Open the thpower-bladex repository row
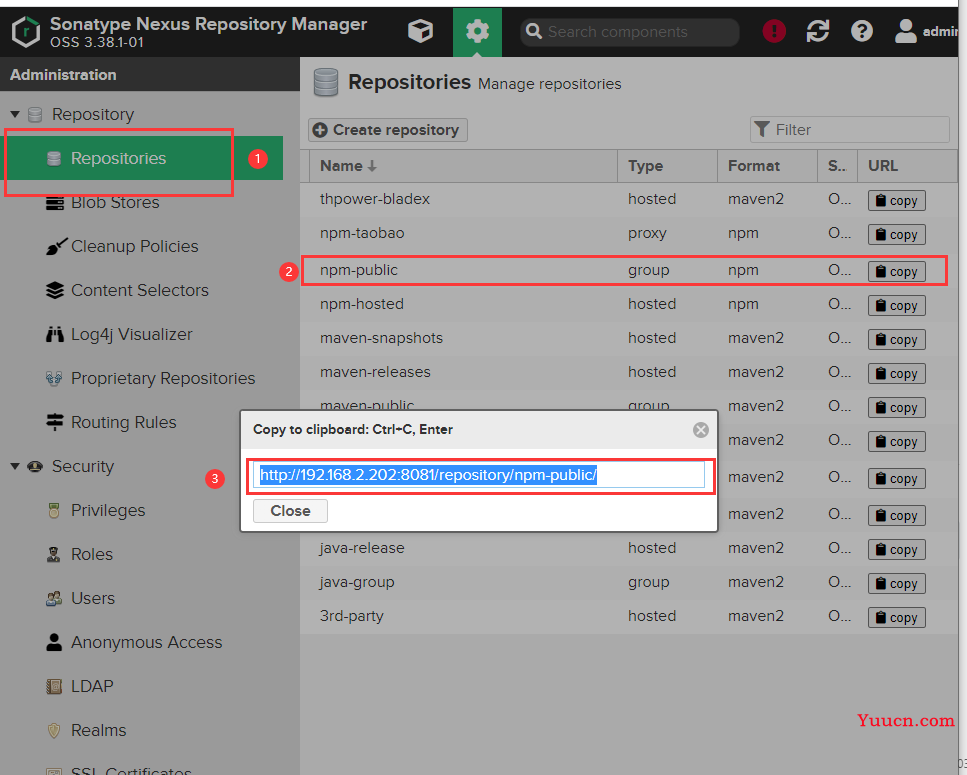 tap(629, 200)
